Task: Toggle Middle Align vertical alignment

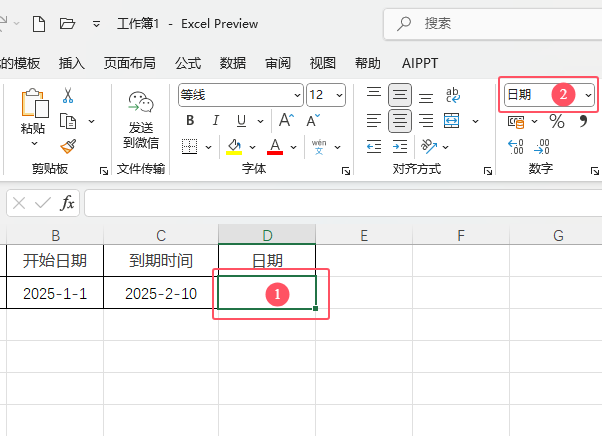Action: click(400, 94)
